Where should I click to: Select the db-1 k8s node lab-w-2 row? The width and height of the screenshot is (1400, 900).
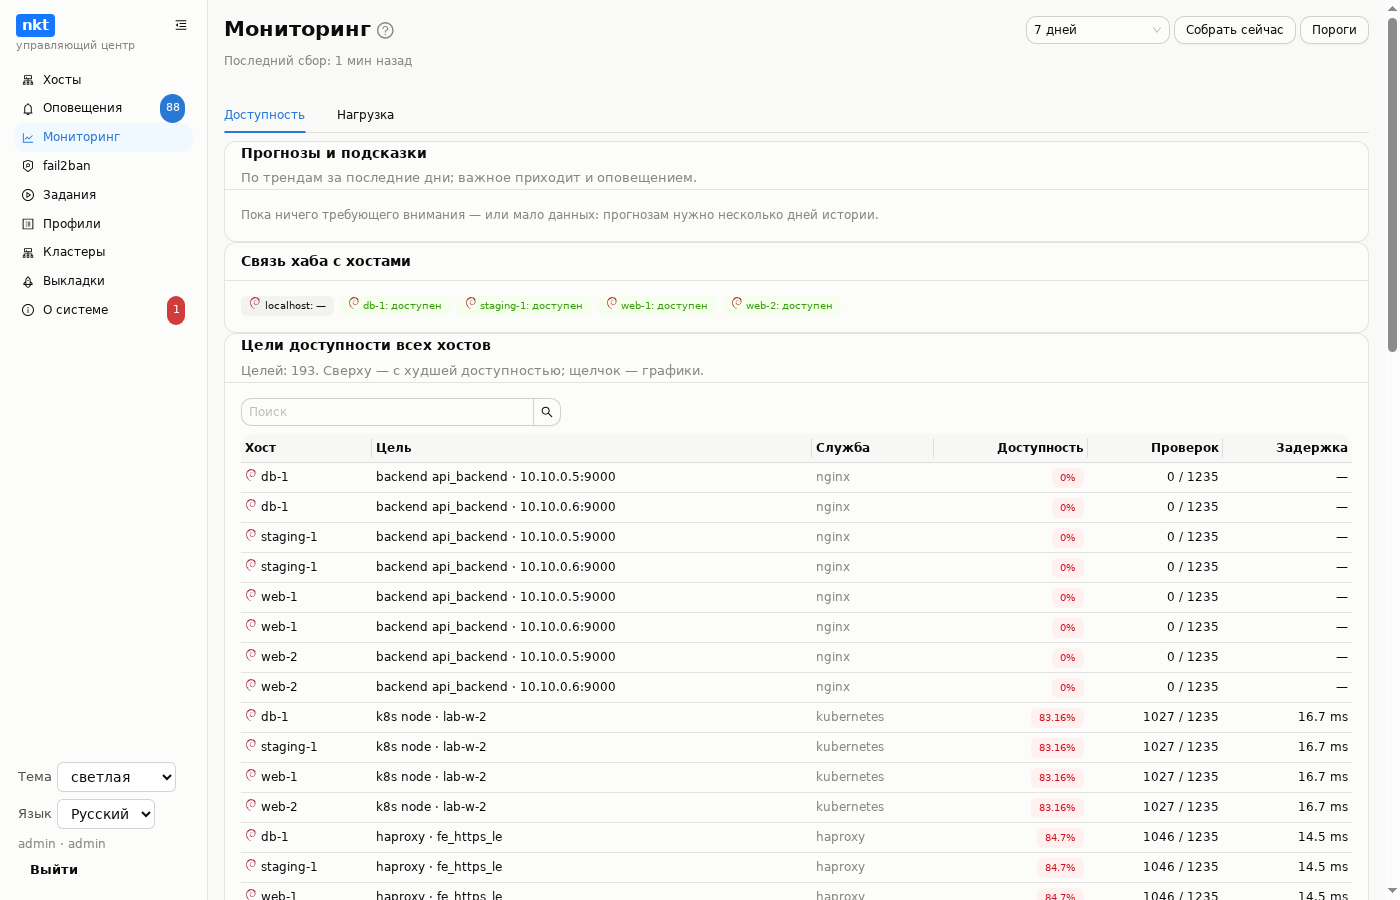point(796,717)
